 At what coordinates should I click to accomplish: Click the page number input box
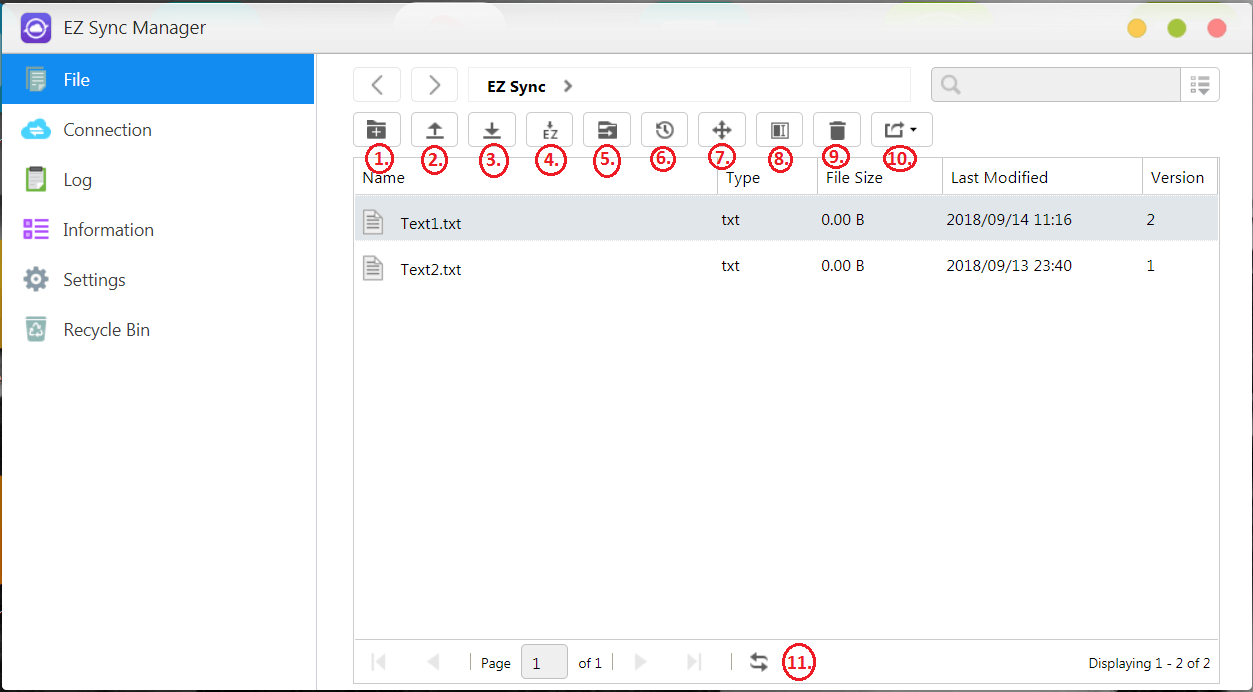pyautogui.click(x=545, y=662)
